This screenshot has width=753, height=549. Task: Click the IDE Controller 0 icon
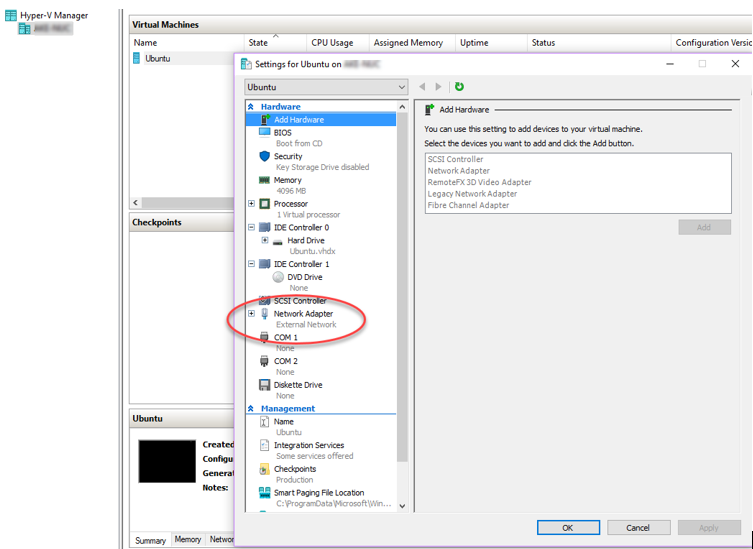265,227
